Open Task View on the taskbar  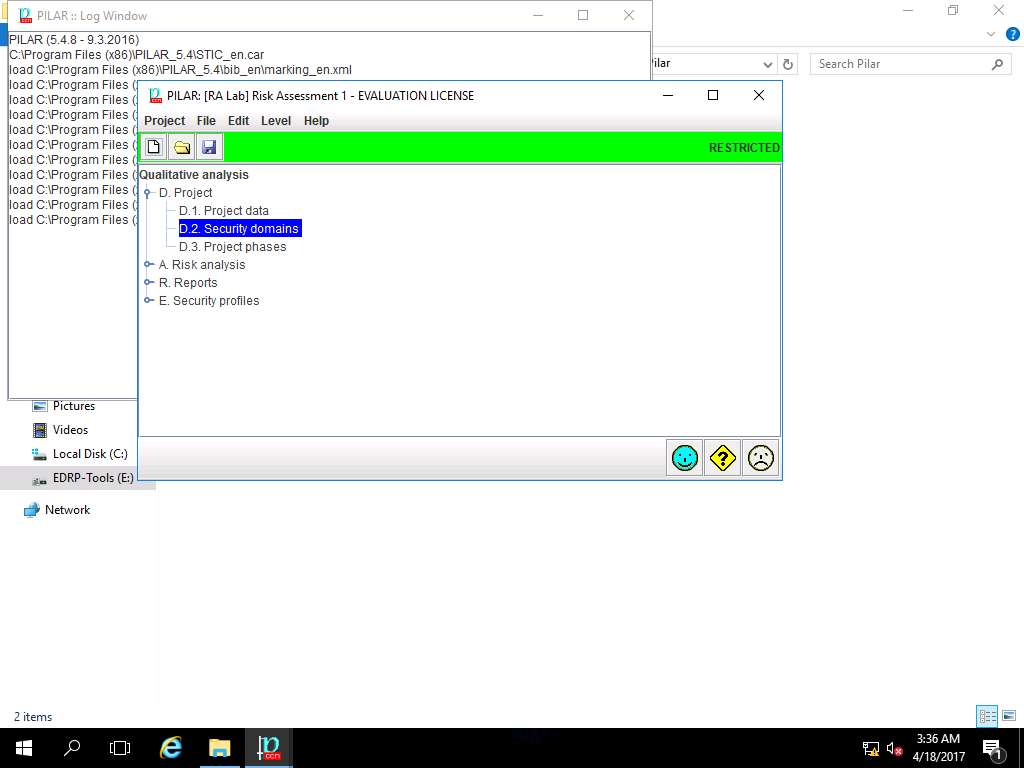pyautogui.click(x=120, y=748)
